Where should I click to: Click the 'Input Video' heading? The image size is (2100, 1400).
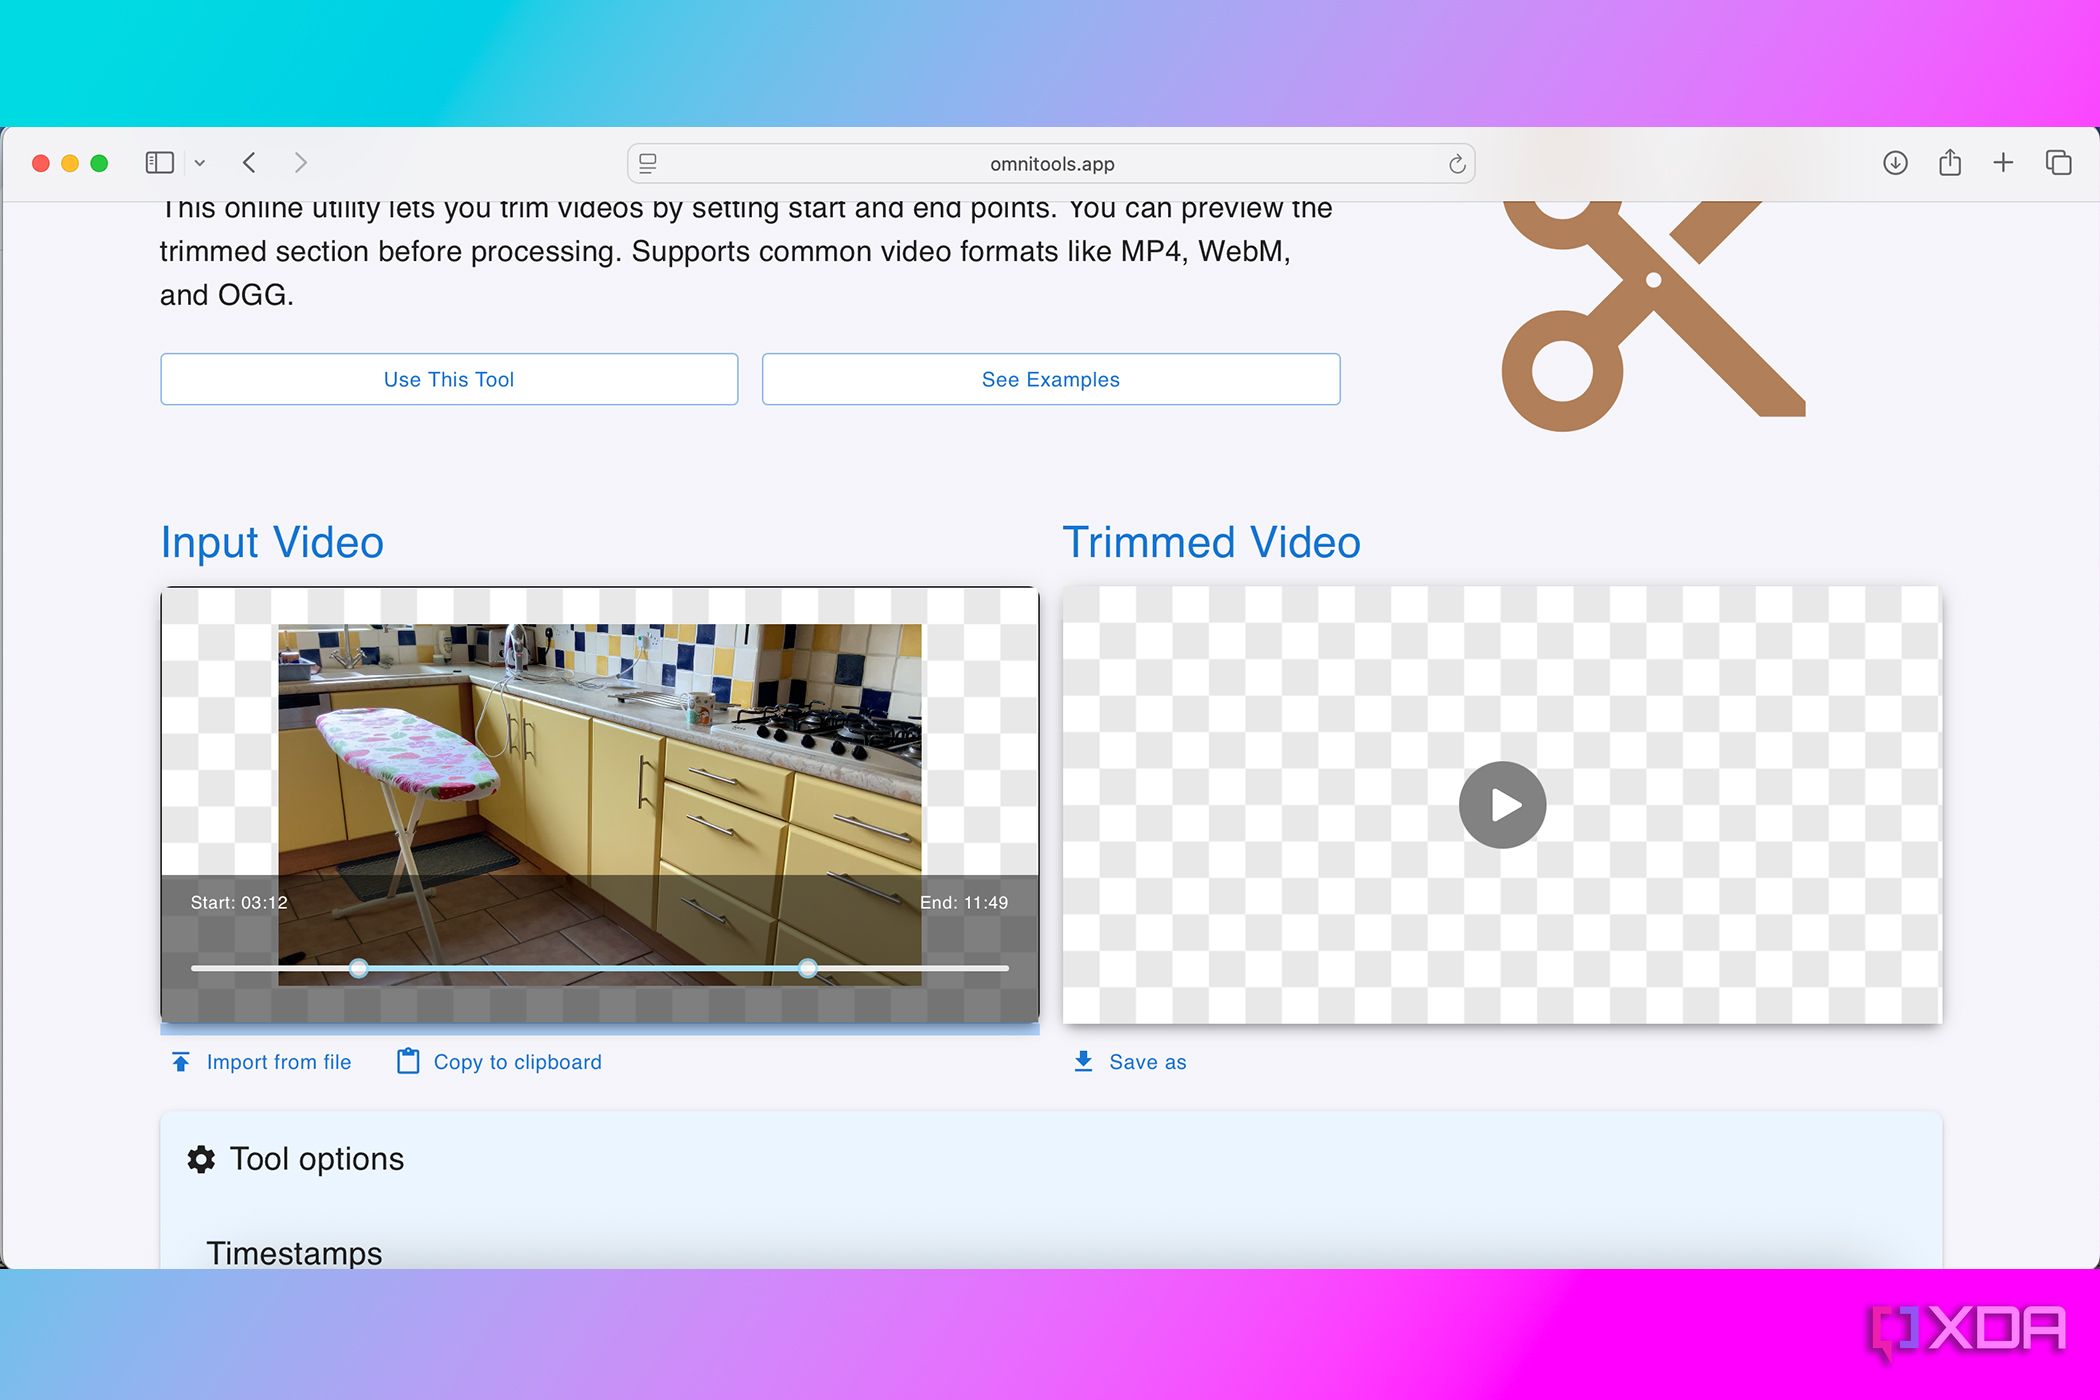tap(272, 542)
